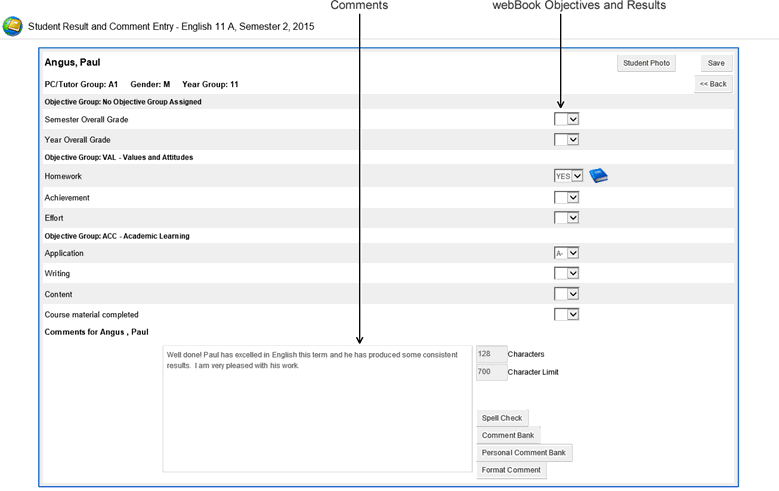This screenshot has height=491, width=779.
Task: Open Achievement result dropdown
Action: pos(566,197)
